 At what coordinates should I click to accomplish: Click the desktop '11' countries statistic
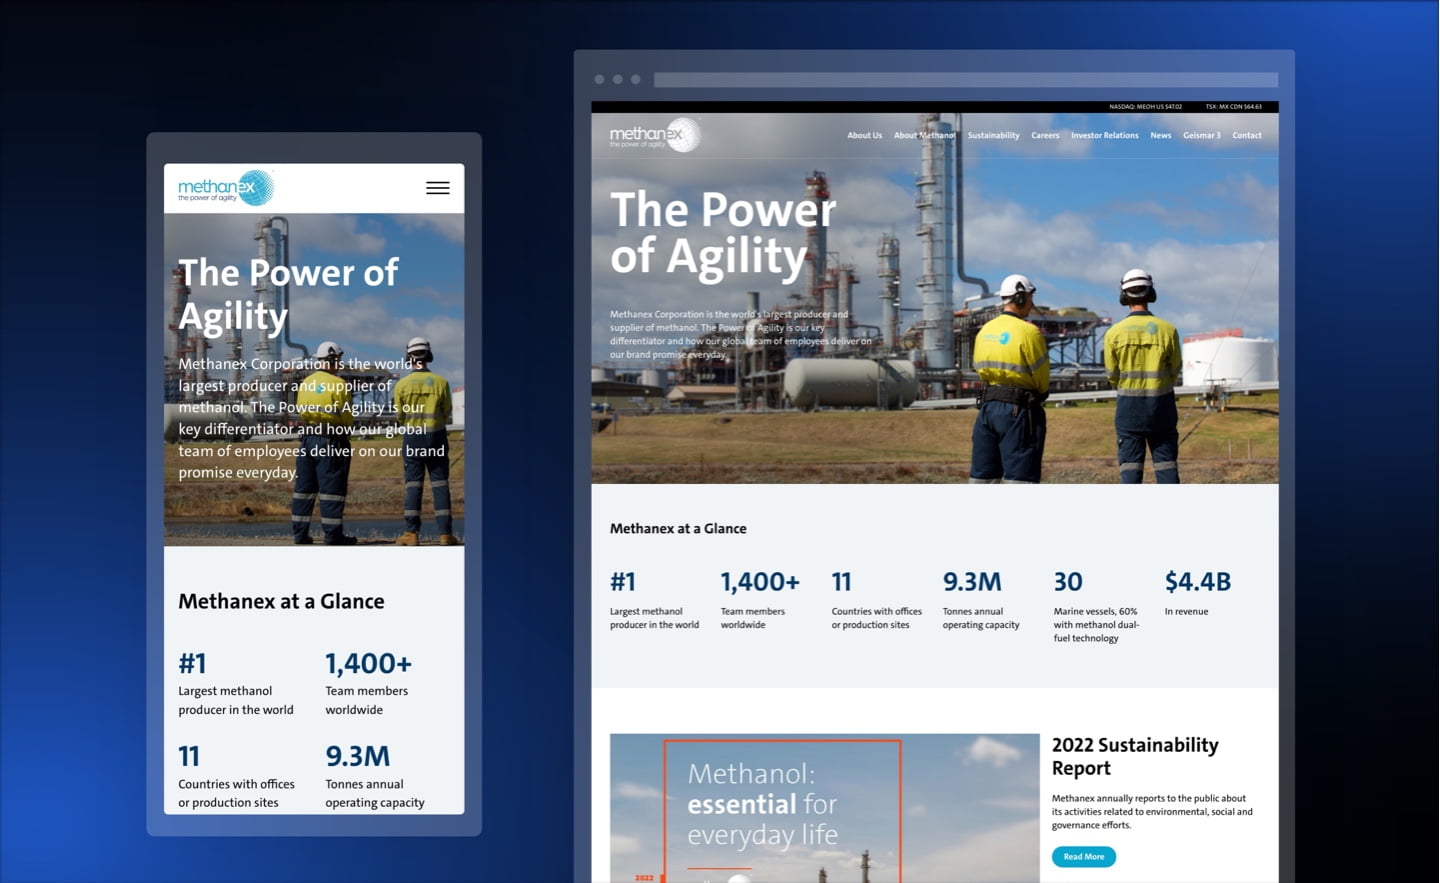tap(841, 581)
